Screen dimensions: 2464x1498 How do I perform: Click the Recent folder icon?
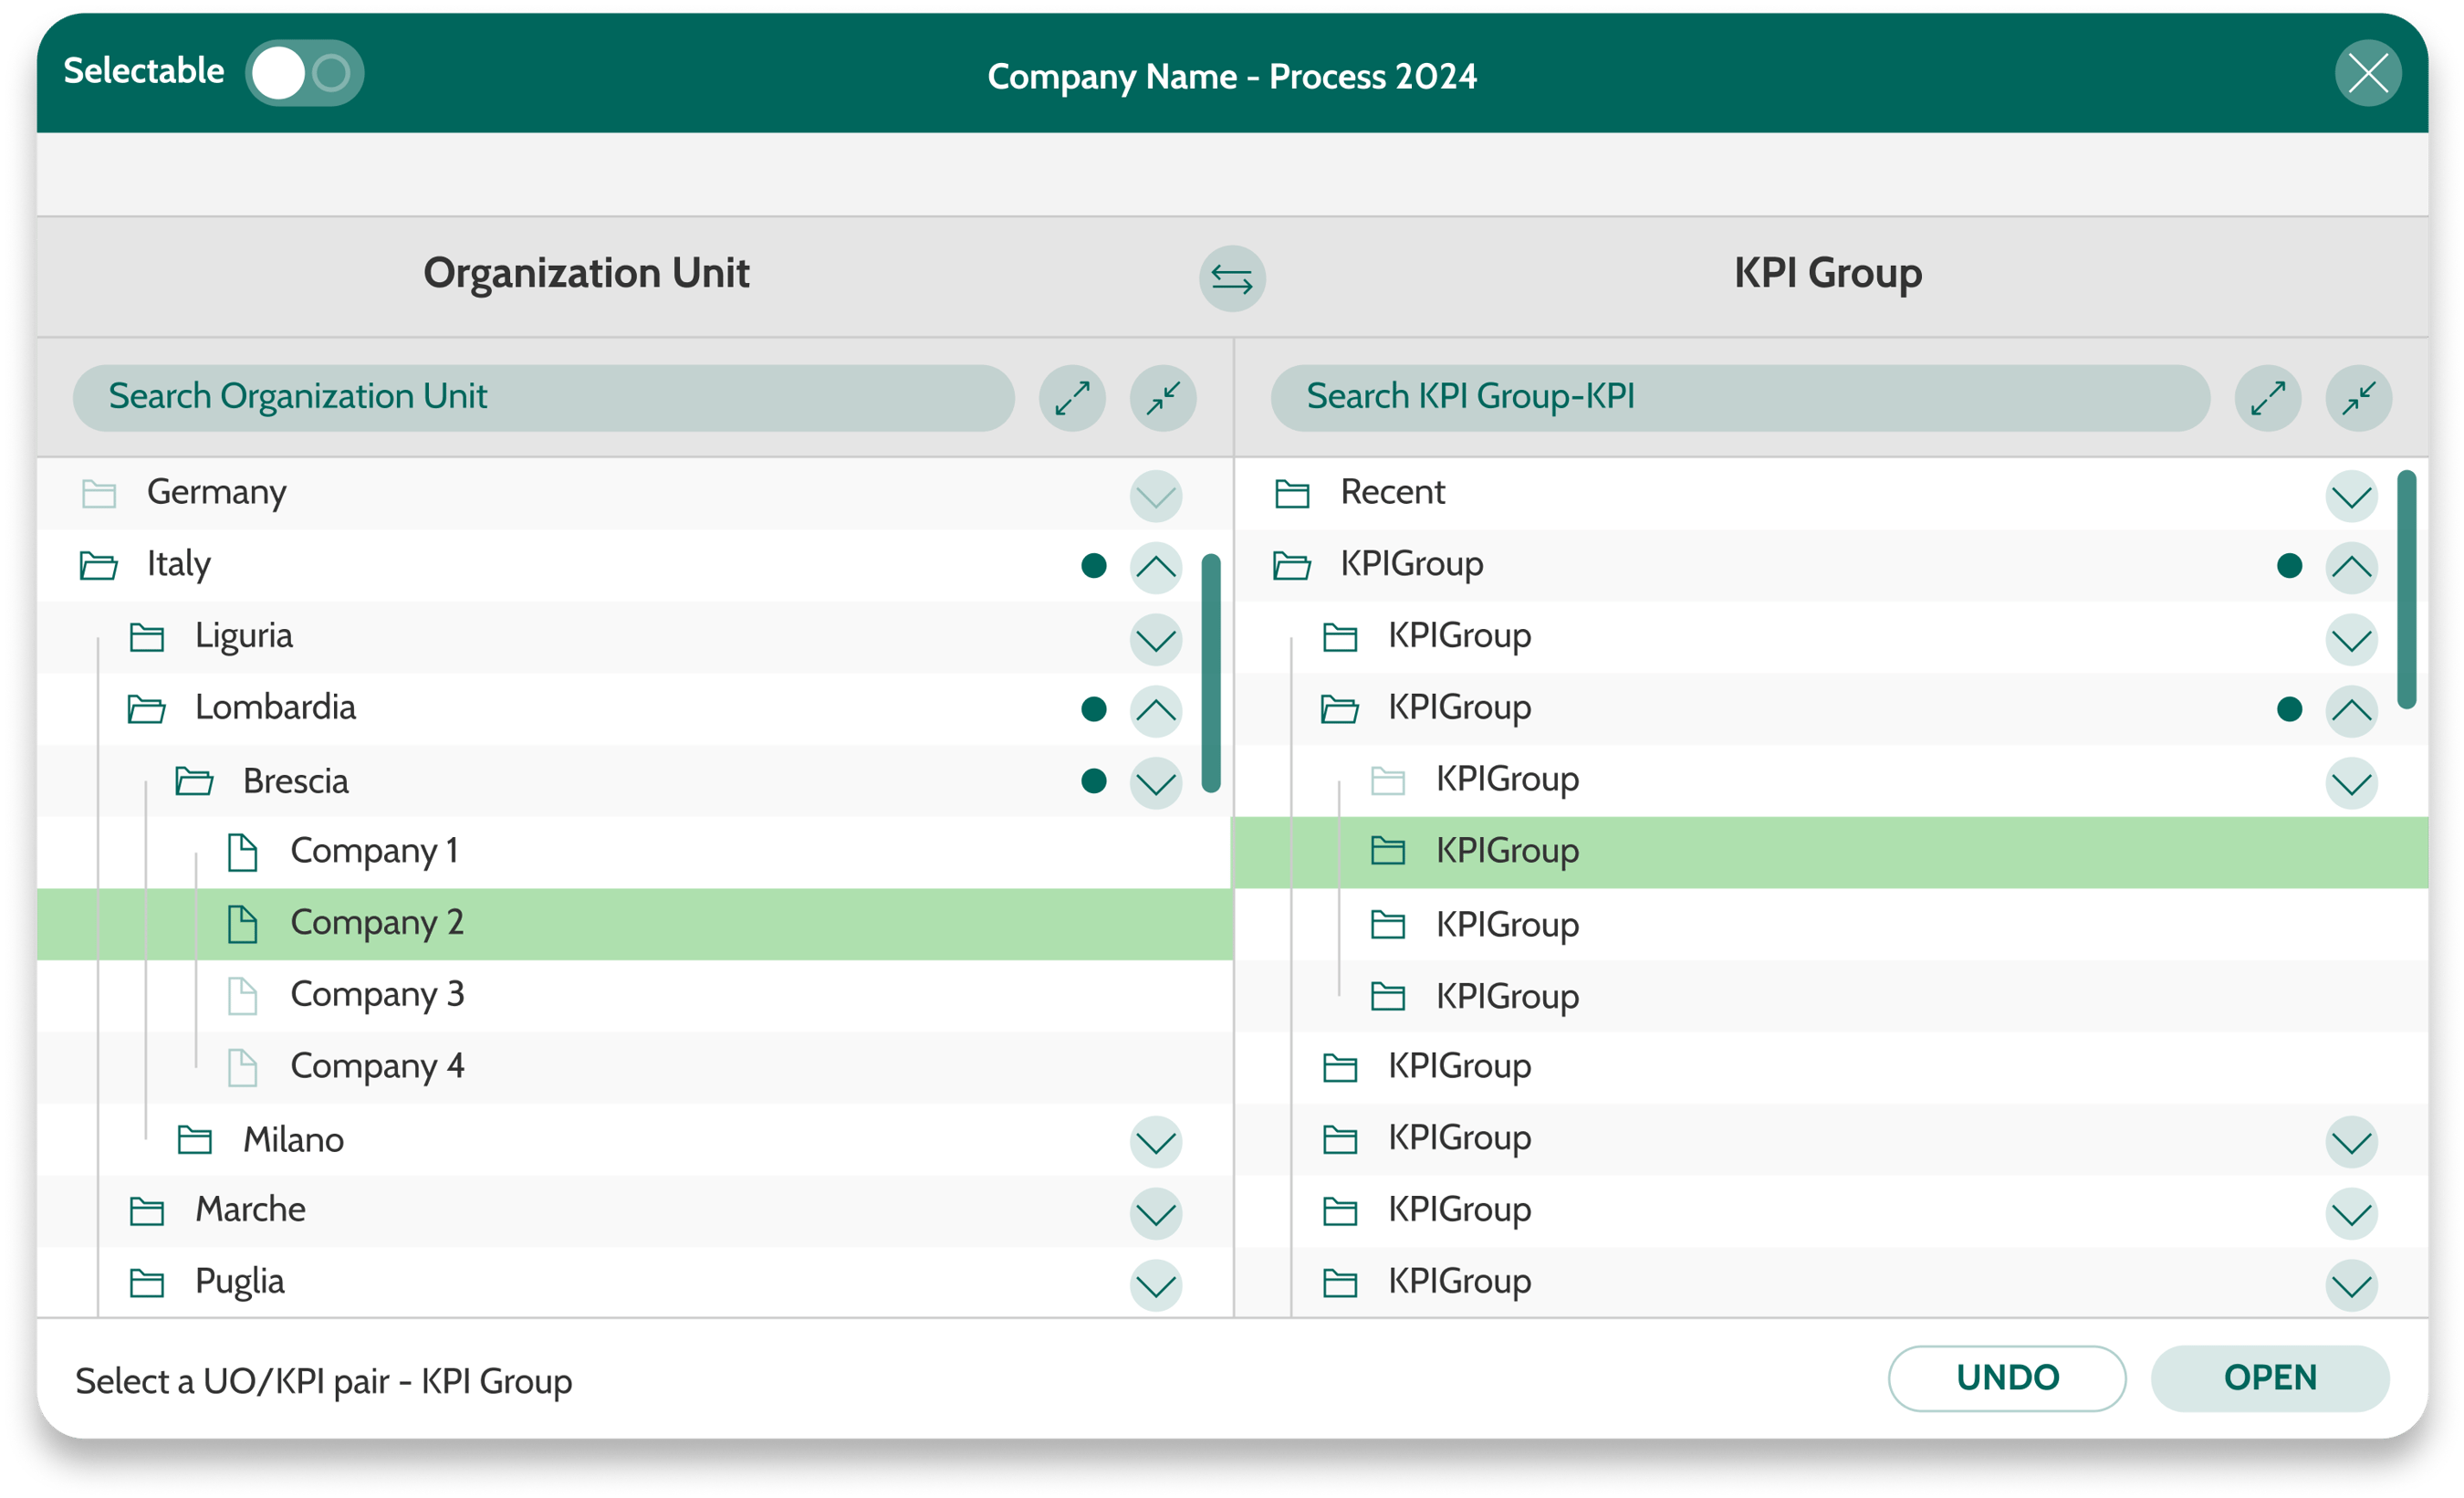pyautogui.click(x=1292, y=493)
